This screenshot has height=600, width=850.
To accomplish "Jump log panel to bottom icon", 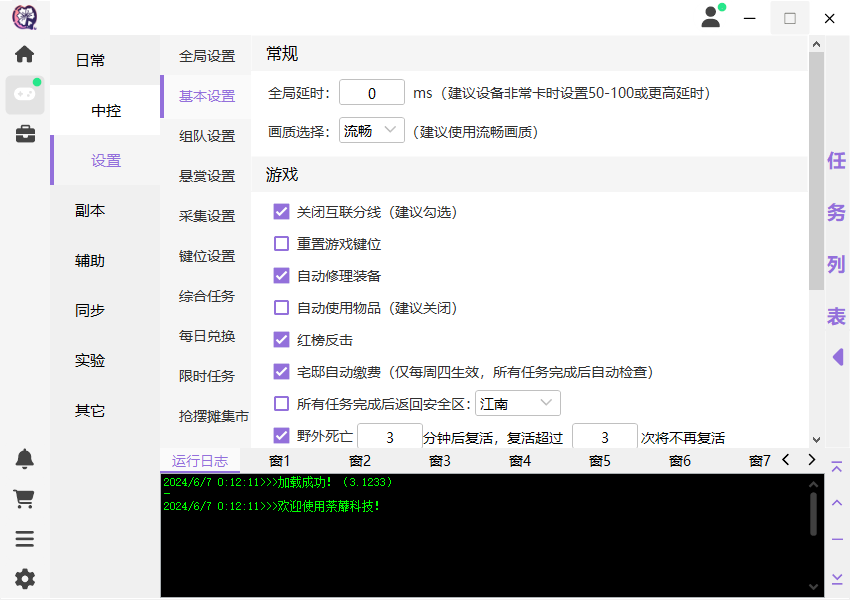I will click(837, 579).
